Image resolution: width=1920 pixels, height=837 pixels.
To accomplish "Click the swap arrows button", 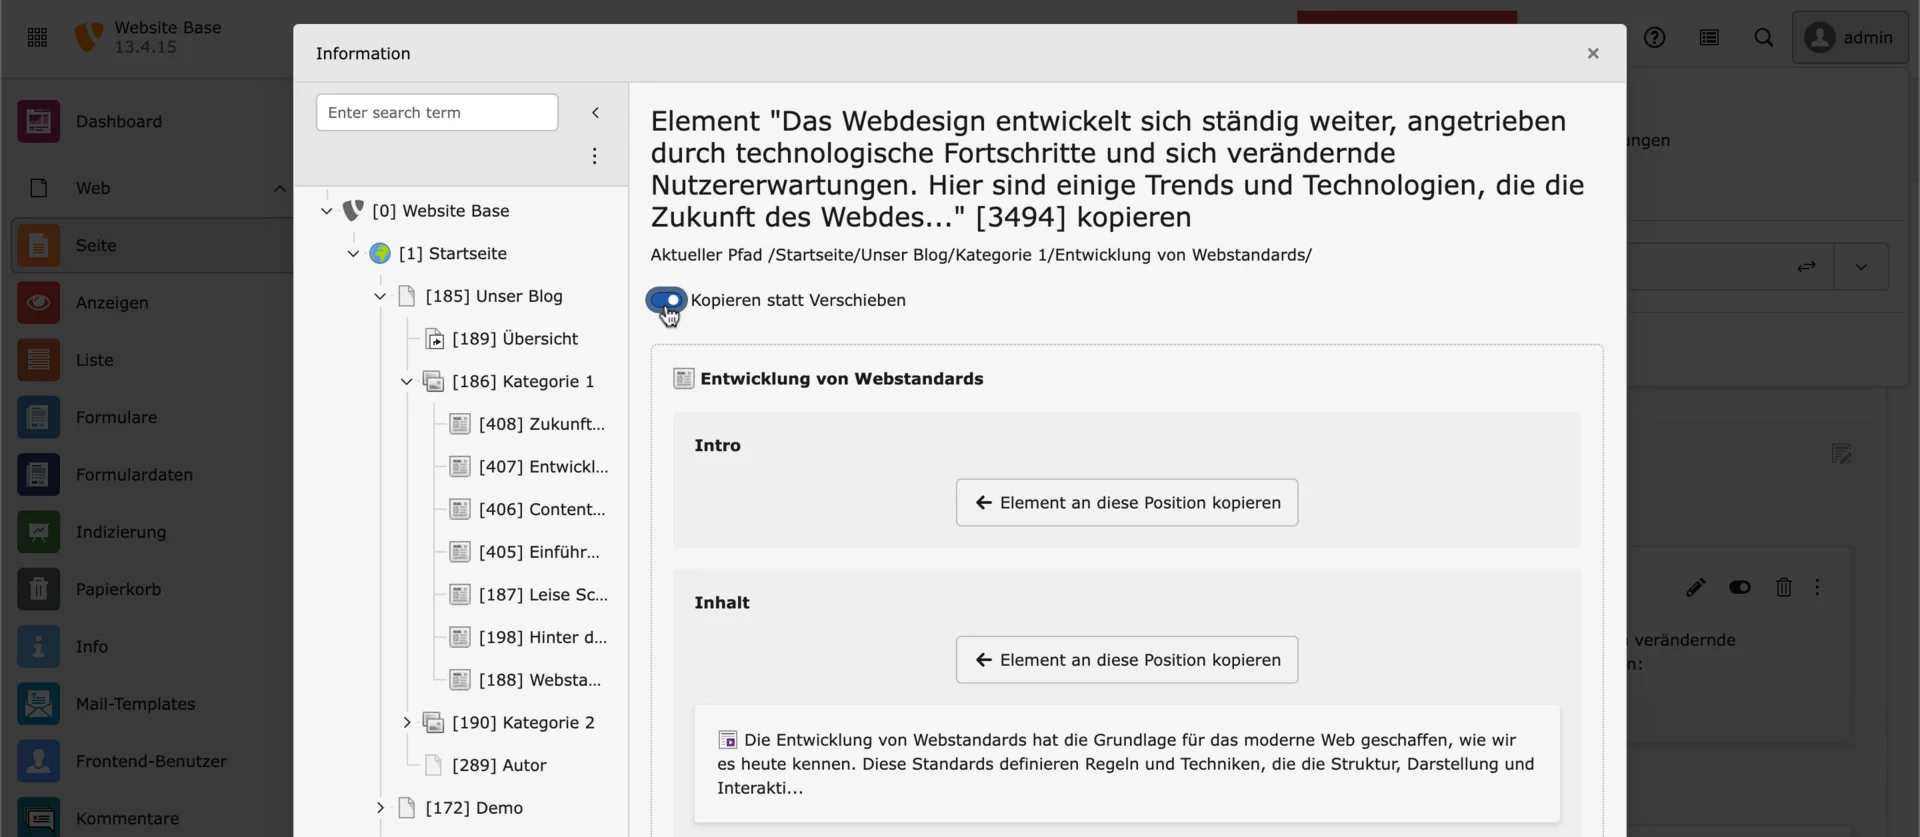I will pyautogui.click(x=1806, y=267).
